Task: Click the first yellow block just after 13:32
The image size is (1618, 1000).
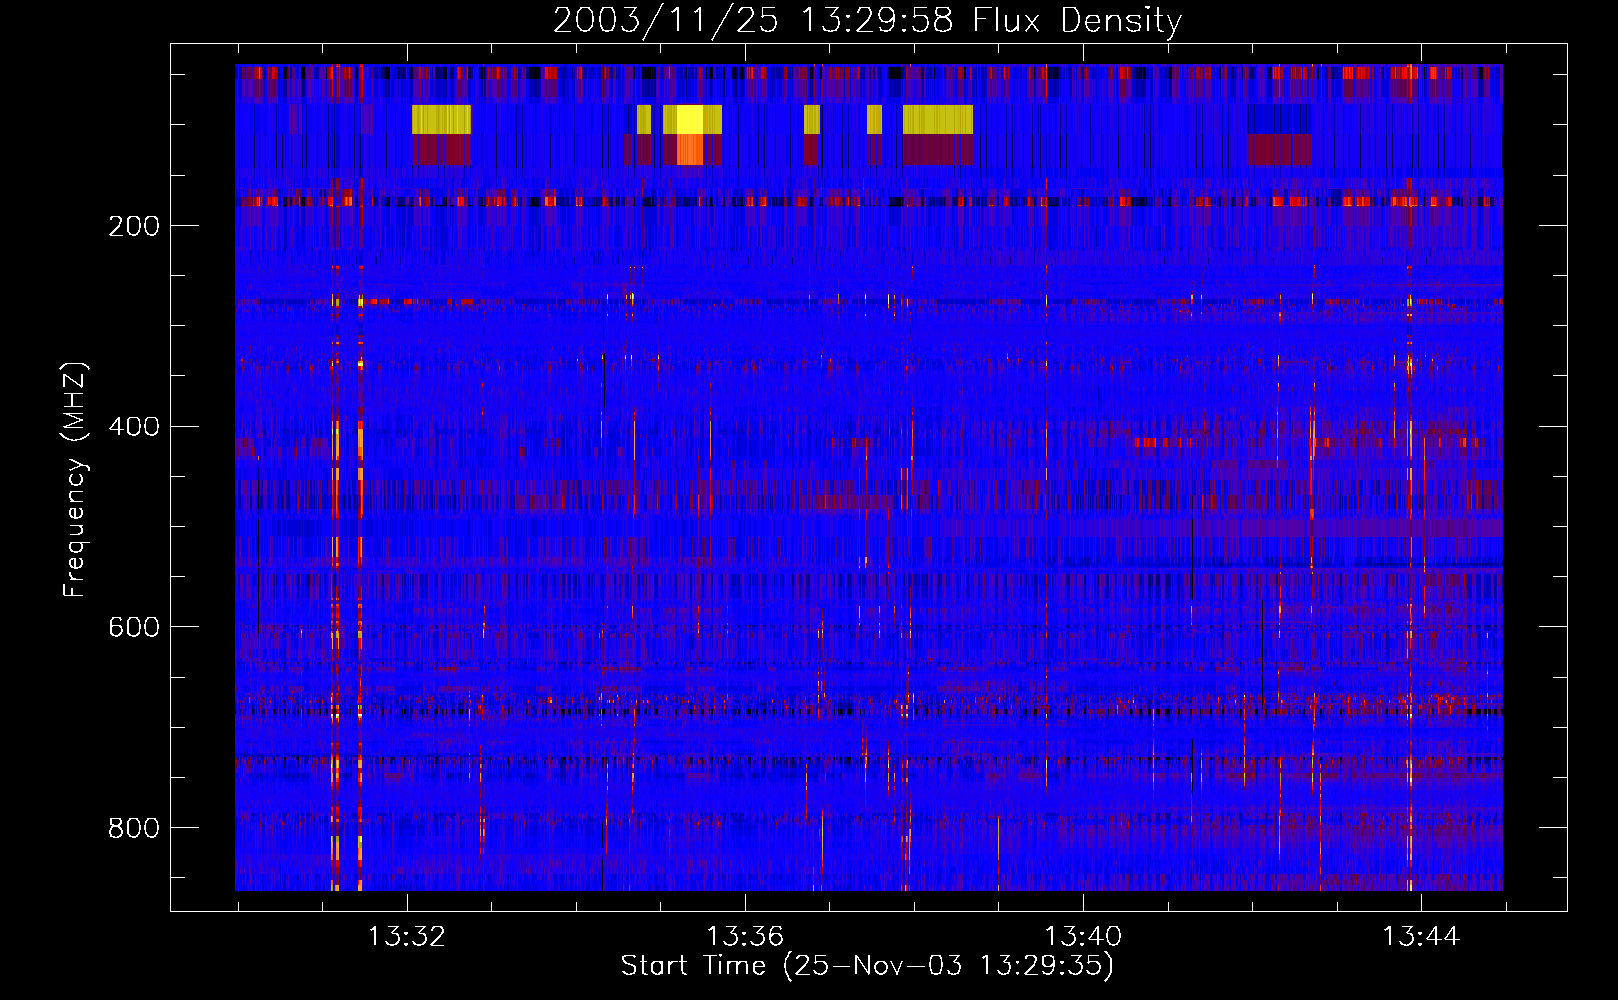Action: [441, 120]
